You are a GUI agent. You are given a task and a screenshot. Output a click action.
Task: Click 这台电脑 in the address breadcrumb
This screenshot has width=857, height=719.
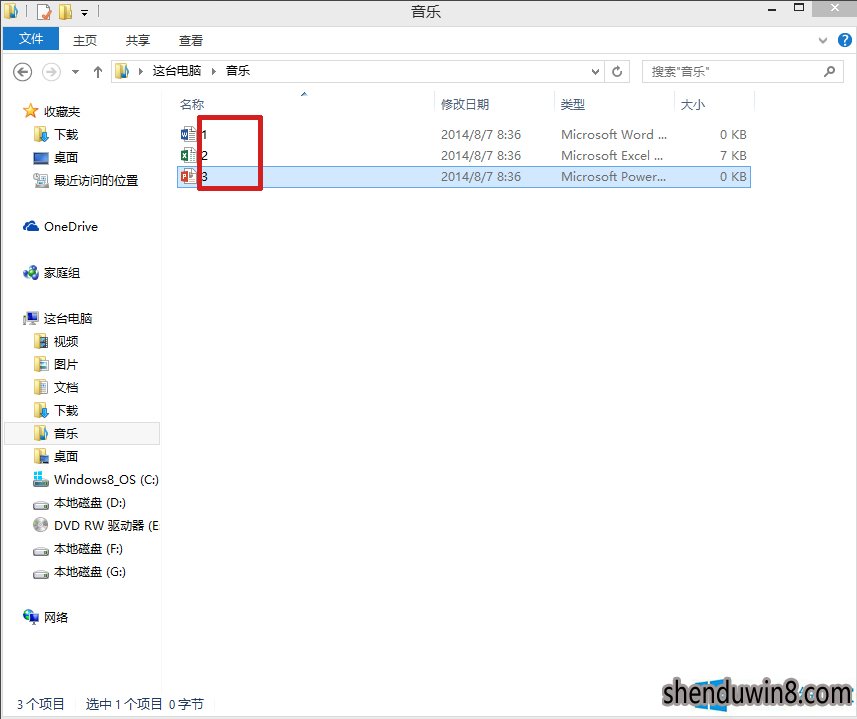[x=177, y=70]
